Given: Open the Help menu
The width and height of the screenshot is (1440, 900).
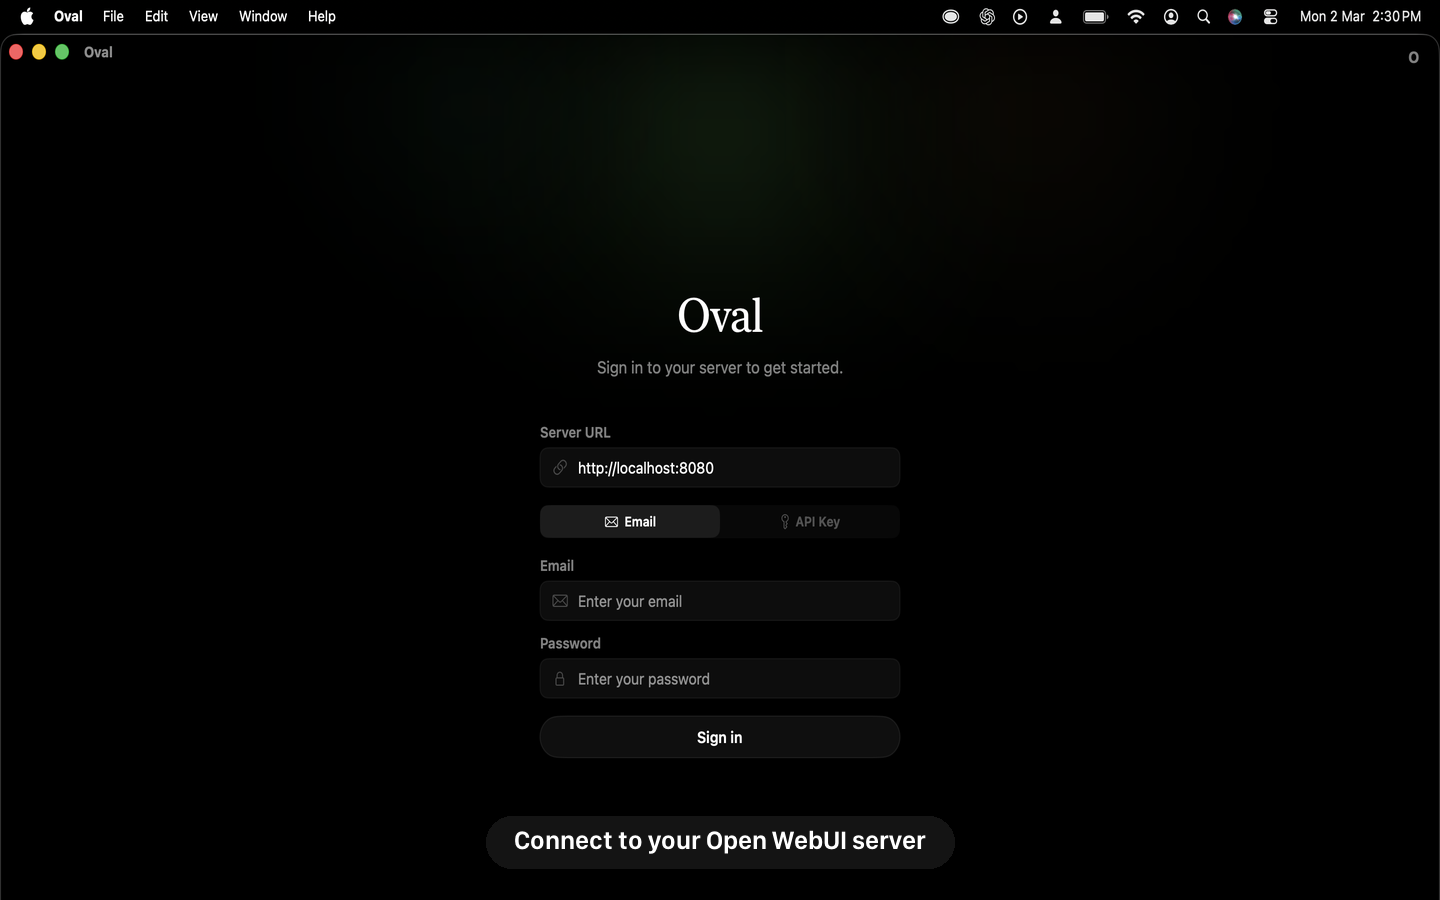Looking at the screenshot, I should coord(321,16).
